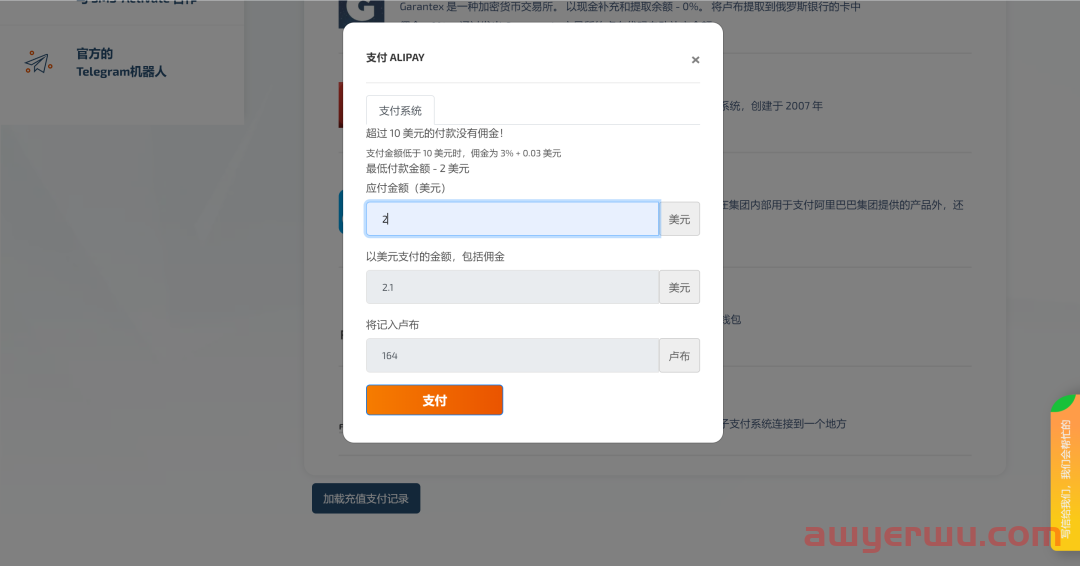Screen dimensions: 1080x566
Task: Click the text 最低付款金额 - 2 美元
Action: click(x=417, y=169)
